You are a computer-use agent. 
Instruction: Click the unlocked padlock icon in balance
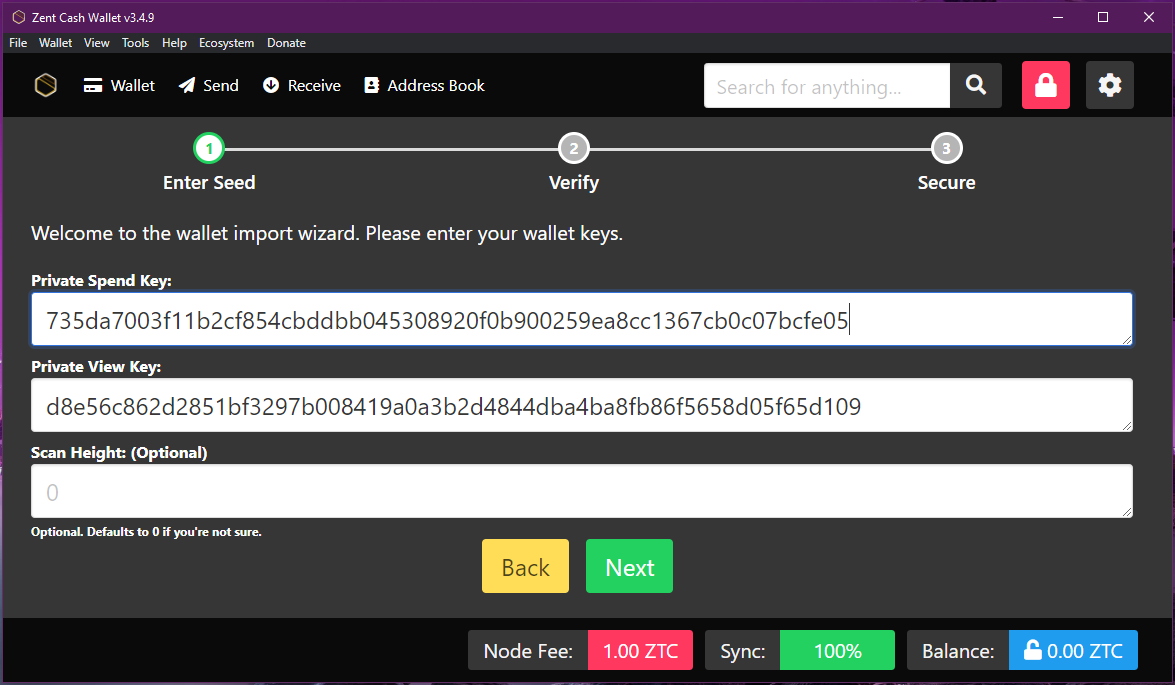click(x=1033, y=649)
